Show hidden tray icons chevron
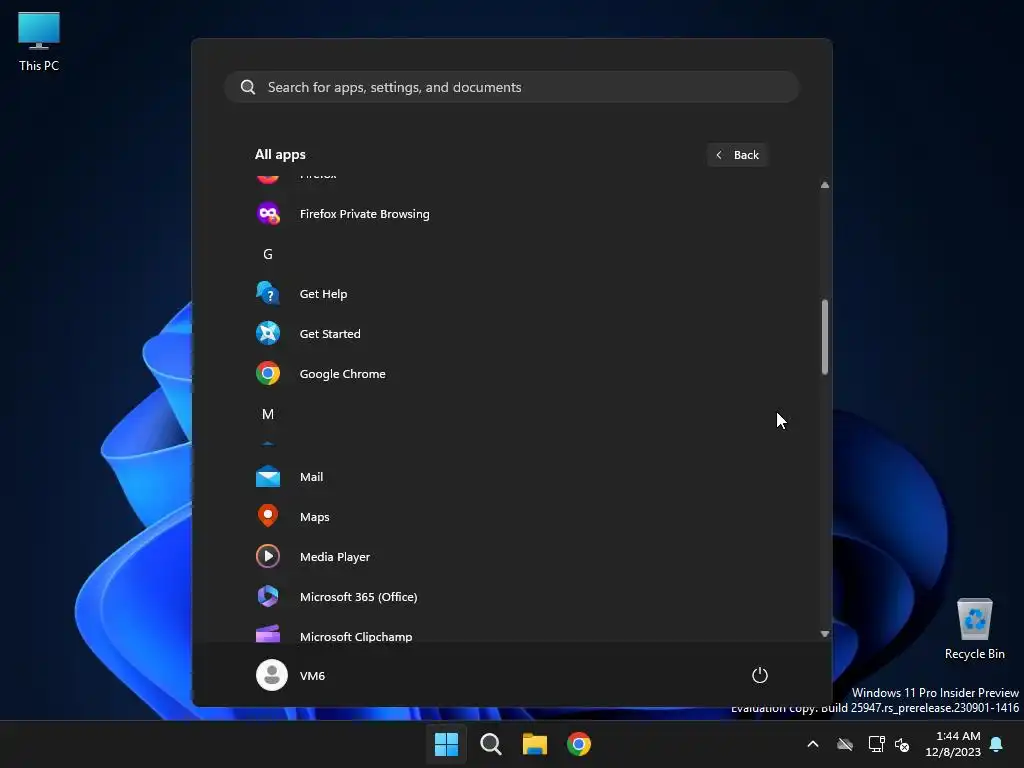Screen dimensions: 1024x768 813,744
